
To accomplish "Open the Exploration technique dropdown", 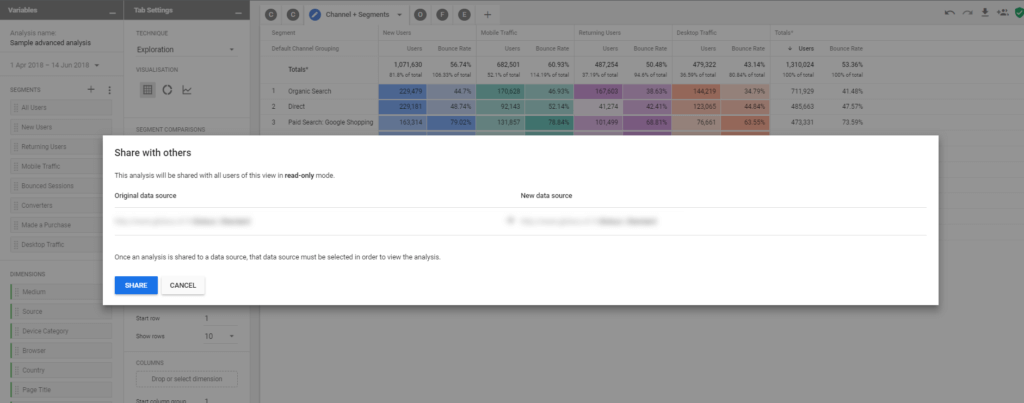I will pos(186,48).
